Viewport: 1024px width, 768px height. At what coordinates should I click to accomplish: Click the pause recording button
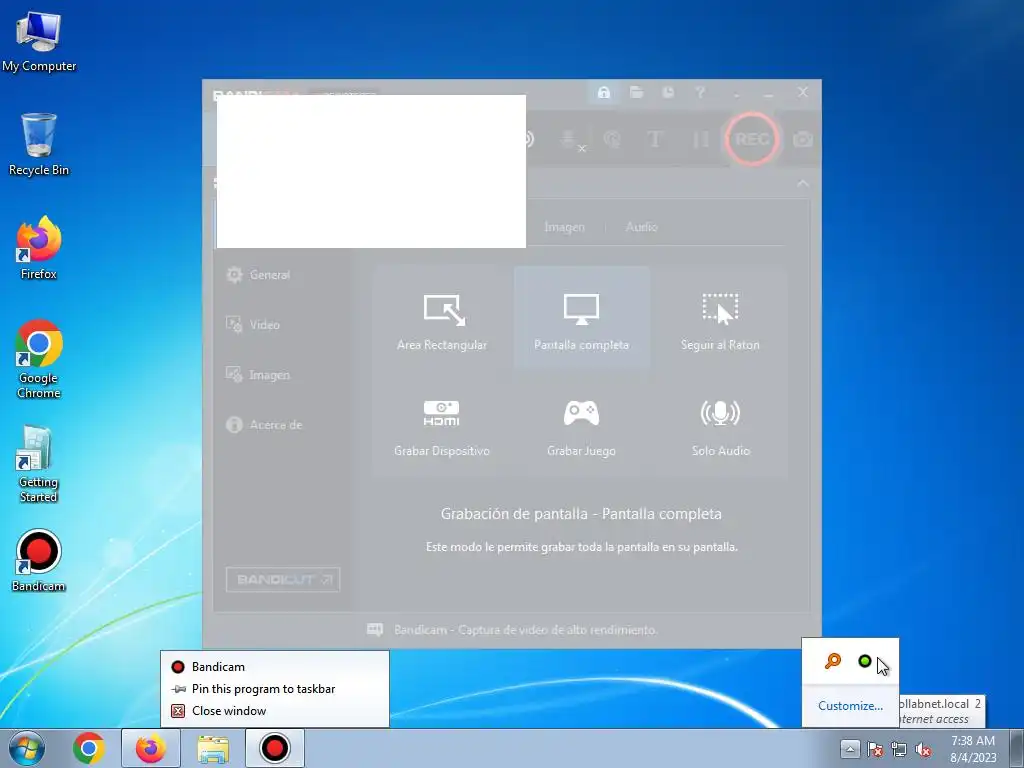coord(700,139)
